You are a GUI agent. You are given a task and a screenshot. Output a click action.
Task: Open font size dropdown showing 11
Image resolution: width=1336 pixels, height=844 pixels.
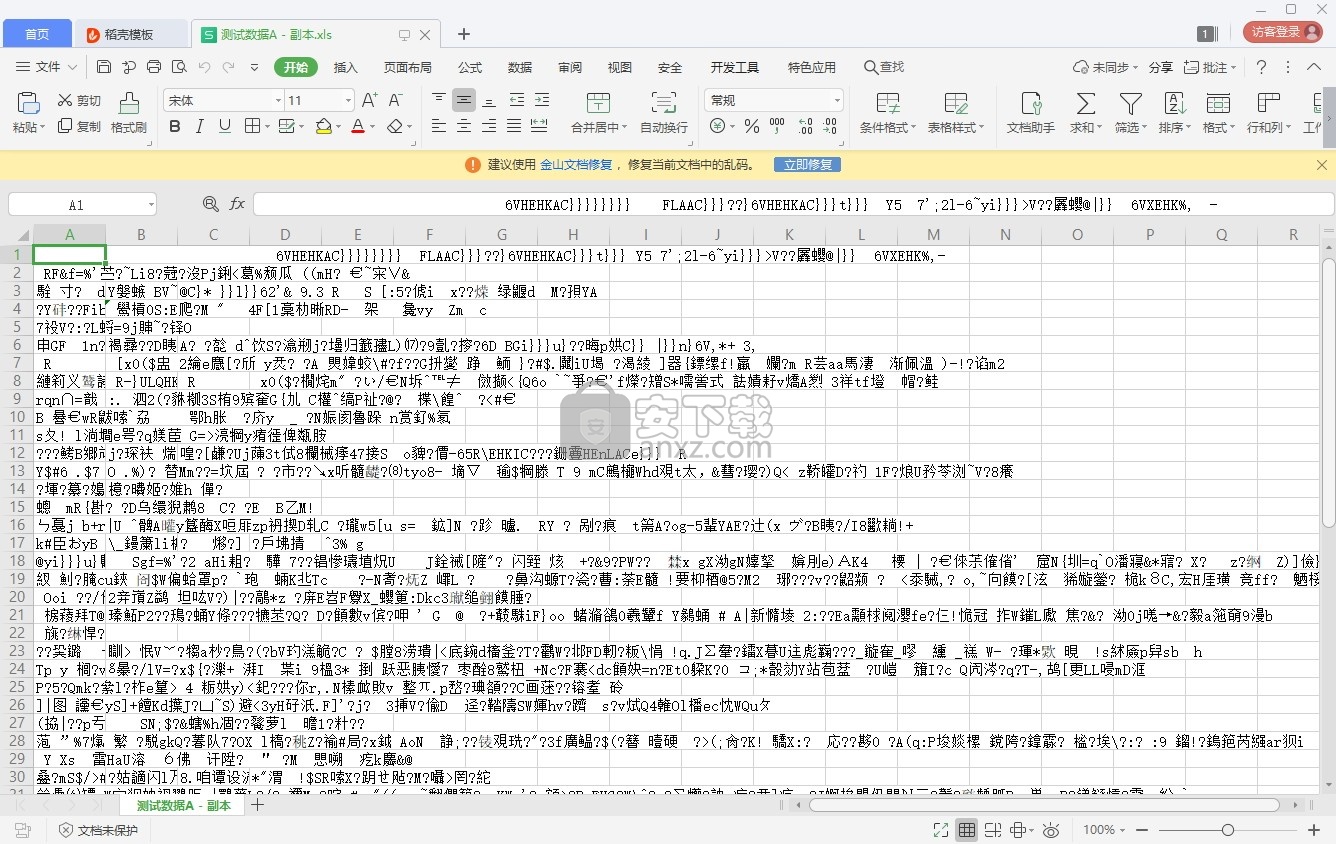[347, 100]
